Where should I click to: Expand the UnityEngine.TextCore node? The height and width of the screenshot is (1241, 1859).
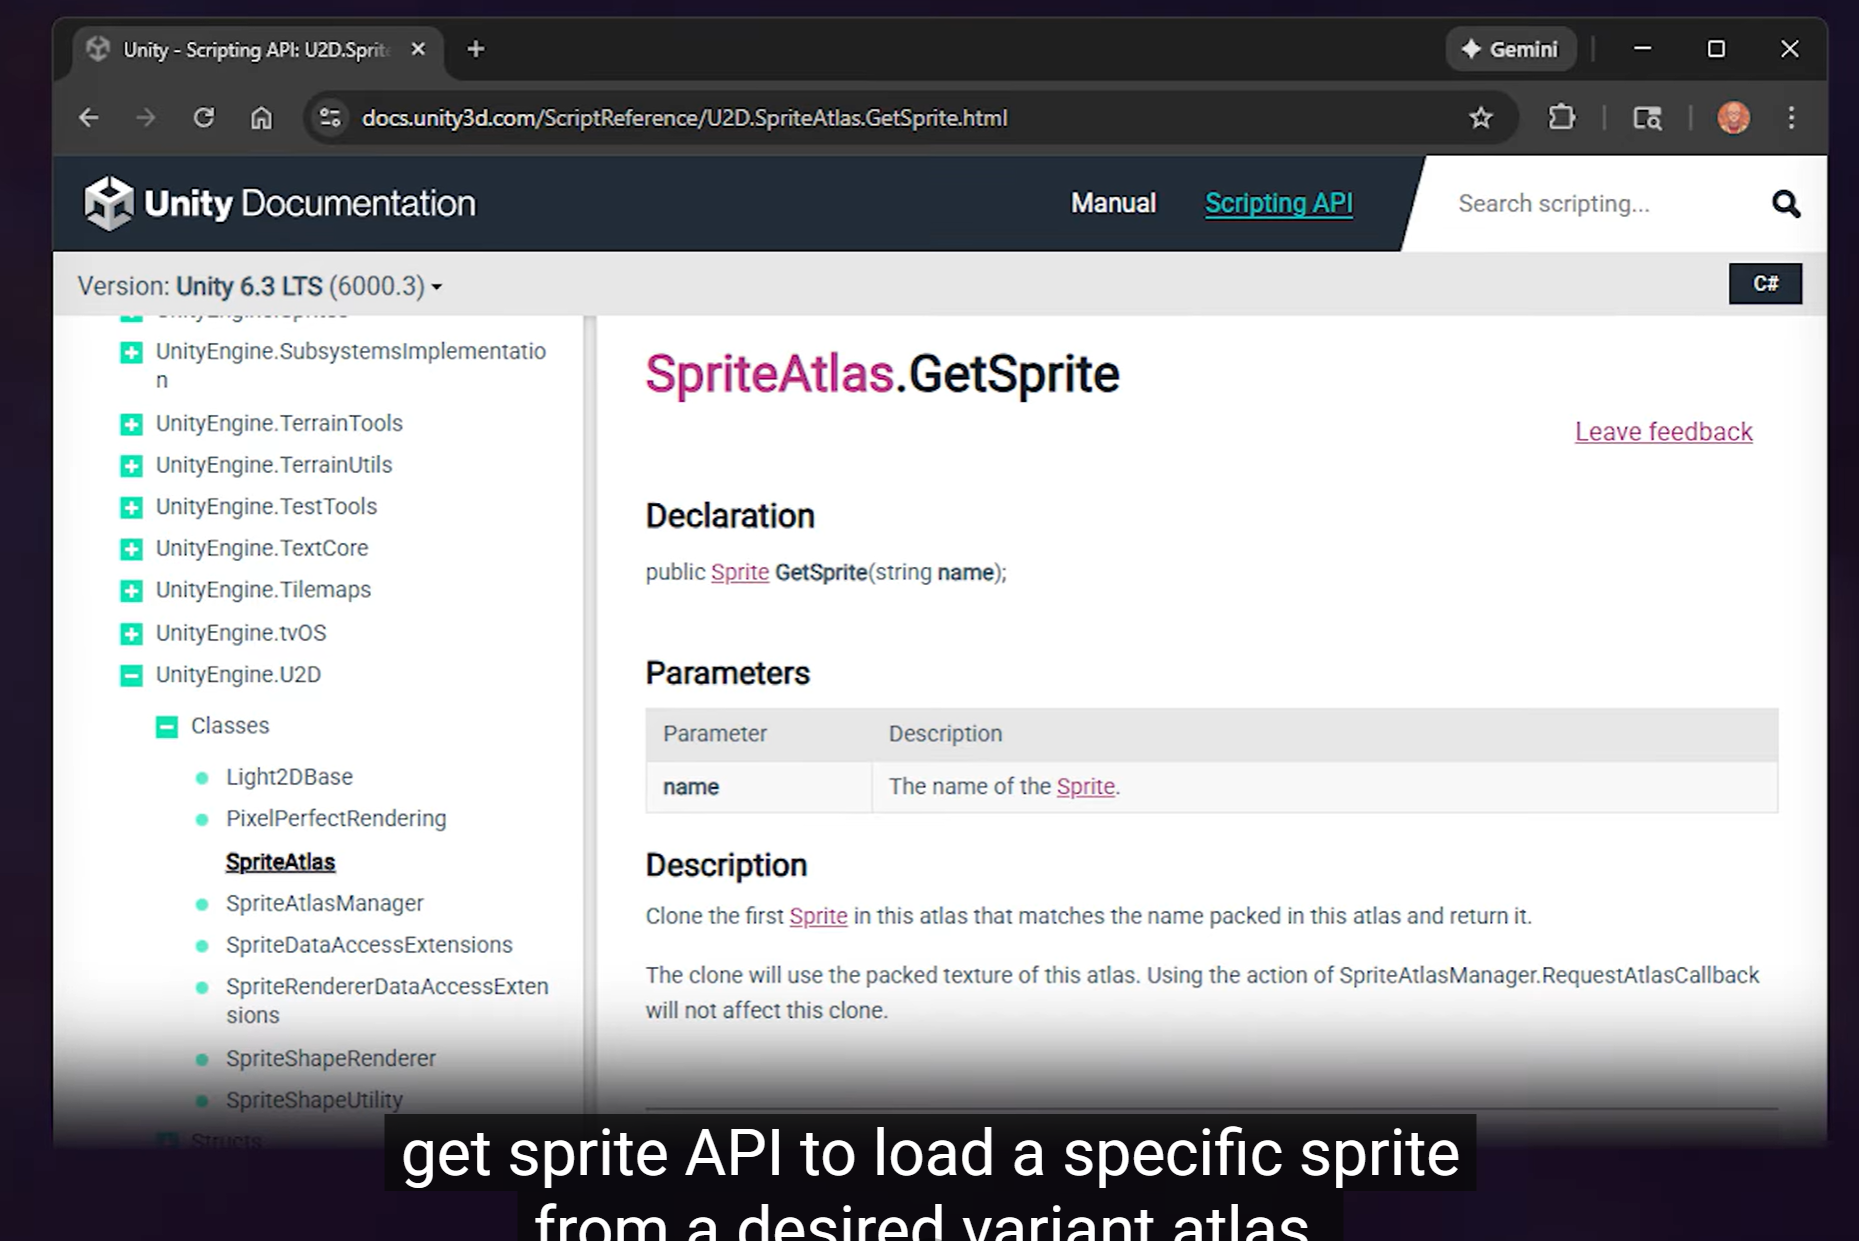pos(131,549)
